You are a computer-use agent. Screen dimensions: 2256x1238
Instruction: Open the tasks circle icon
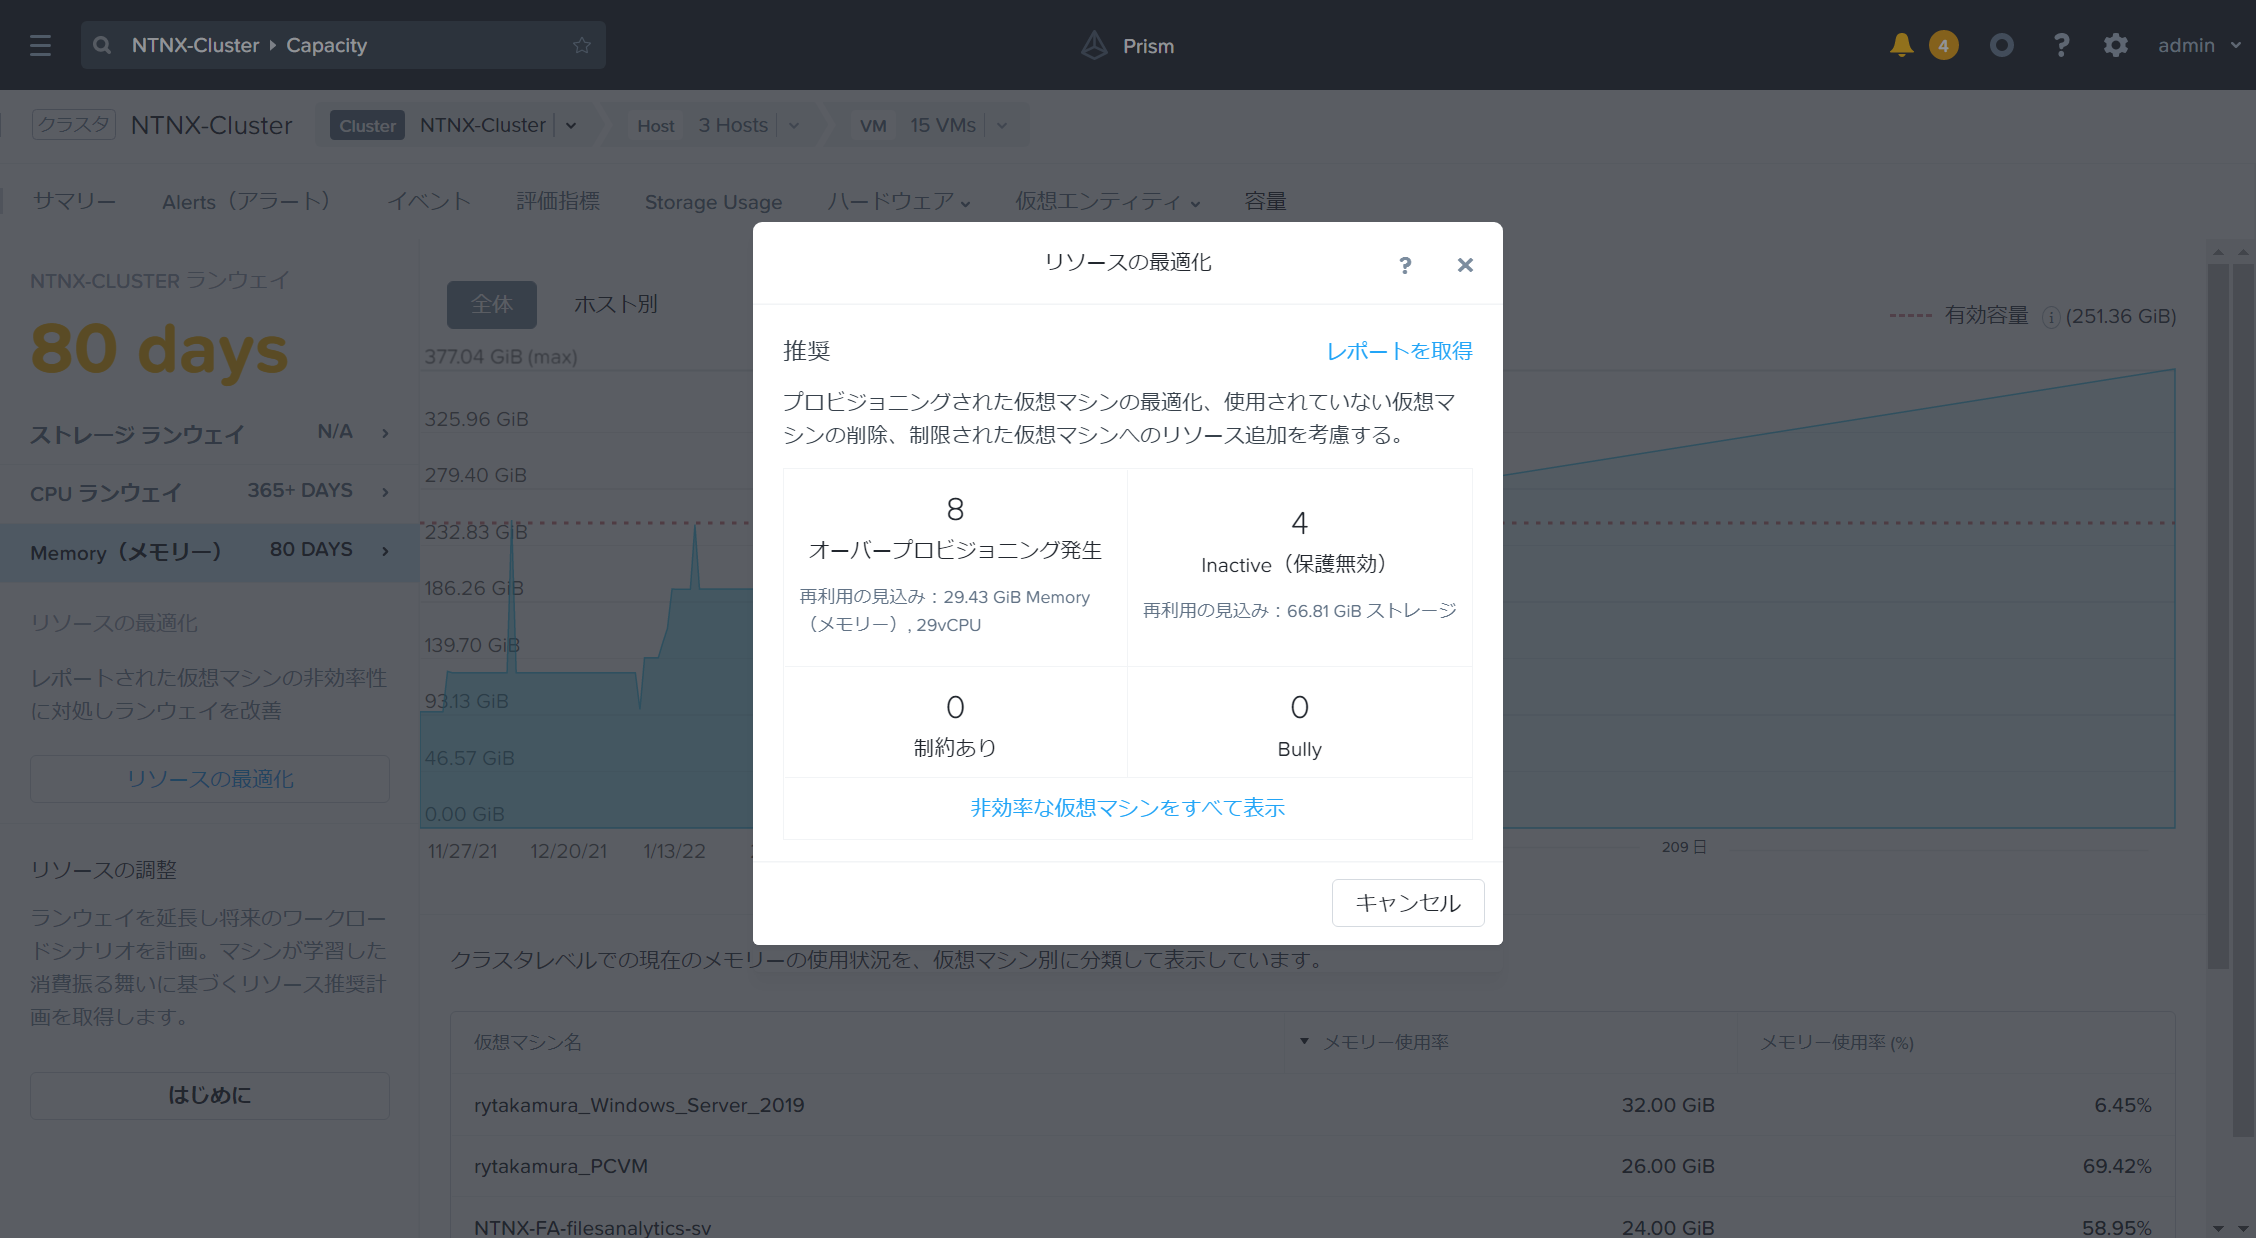[x=2001, y=45]
